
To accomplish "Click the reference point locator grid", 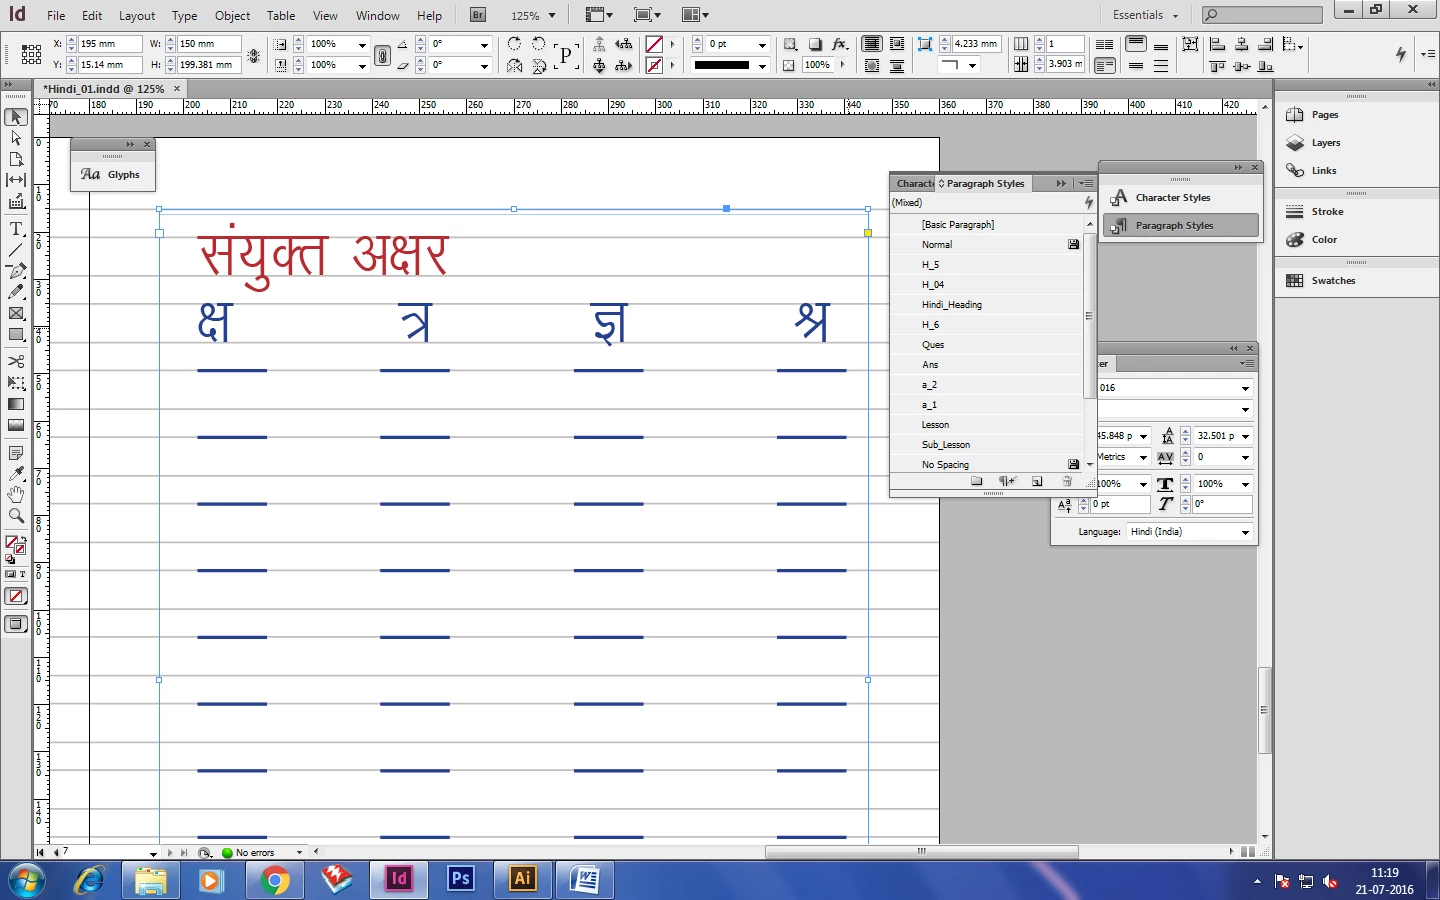I will [x=31, y=54].
